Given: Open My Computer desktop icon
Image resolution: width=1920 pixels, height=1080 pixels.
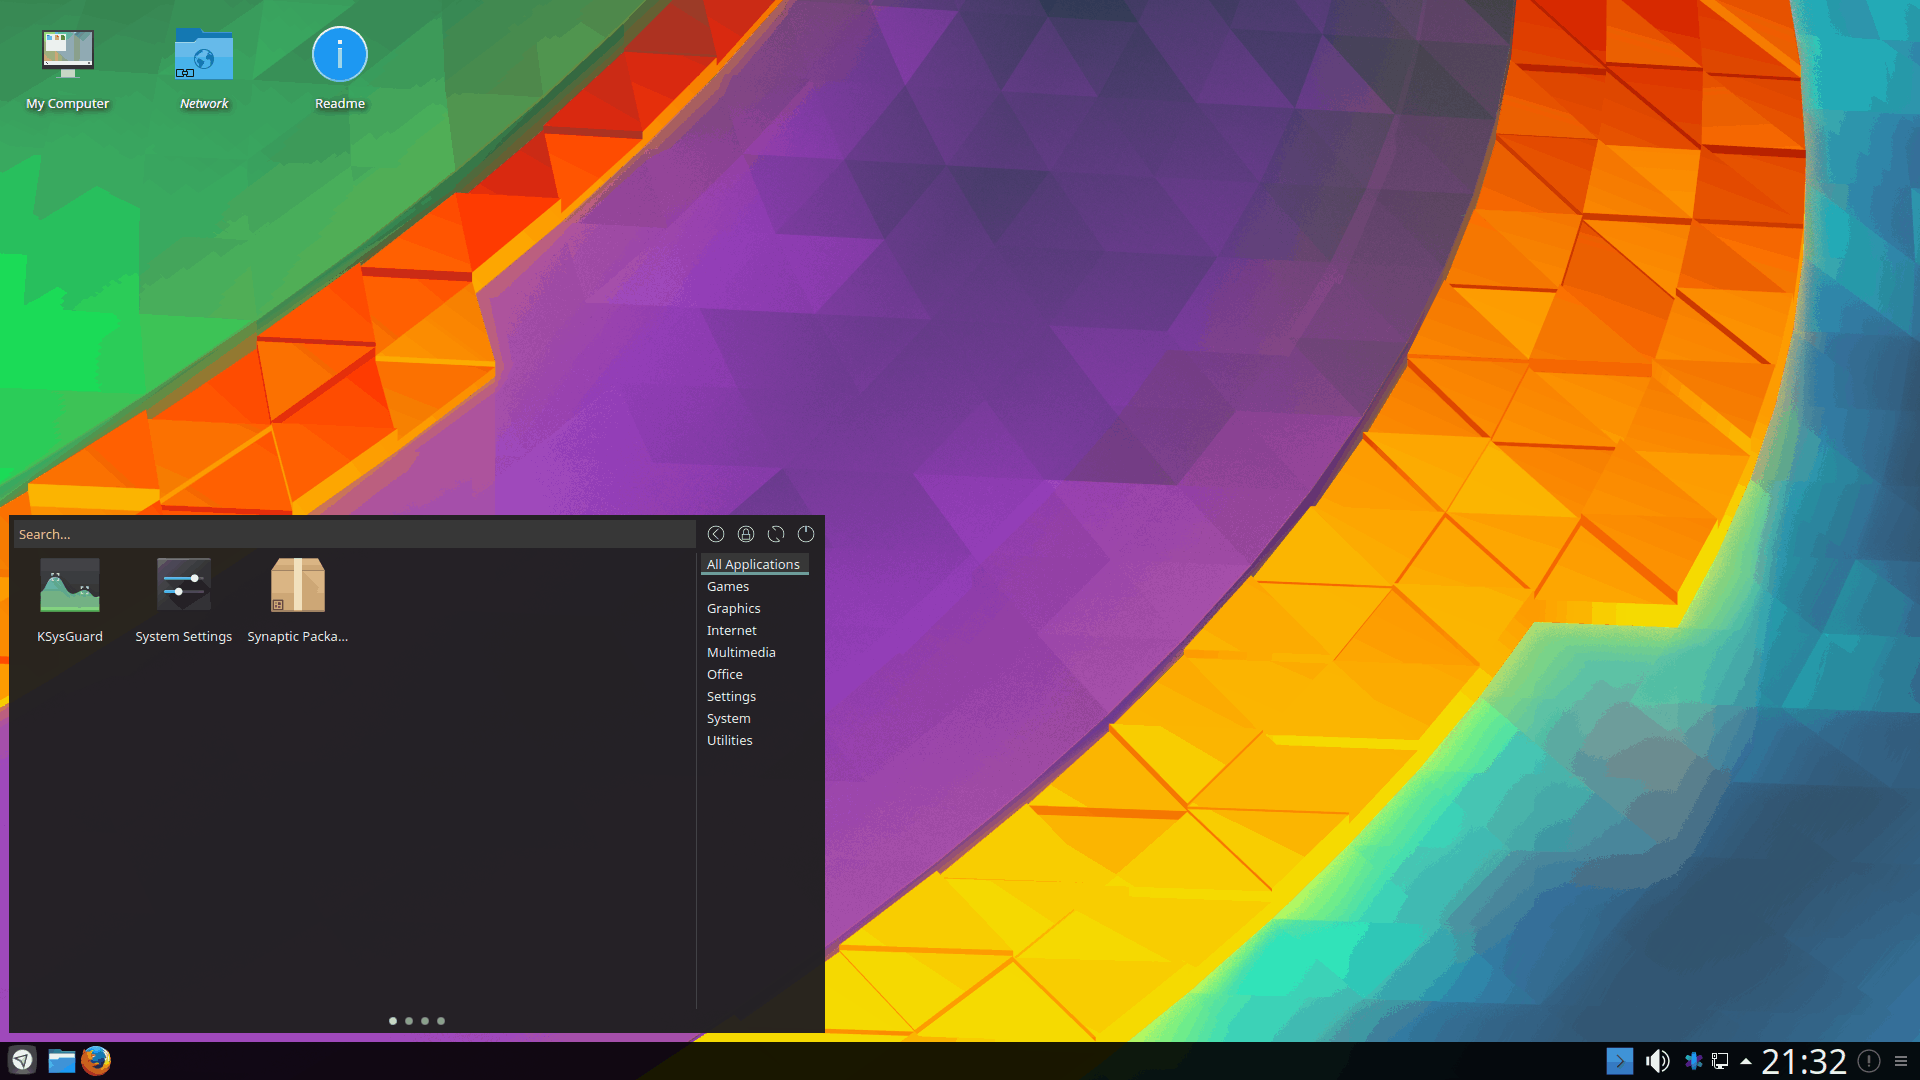Looking at the screenshot, I should click(68, 68).
